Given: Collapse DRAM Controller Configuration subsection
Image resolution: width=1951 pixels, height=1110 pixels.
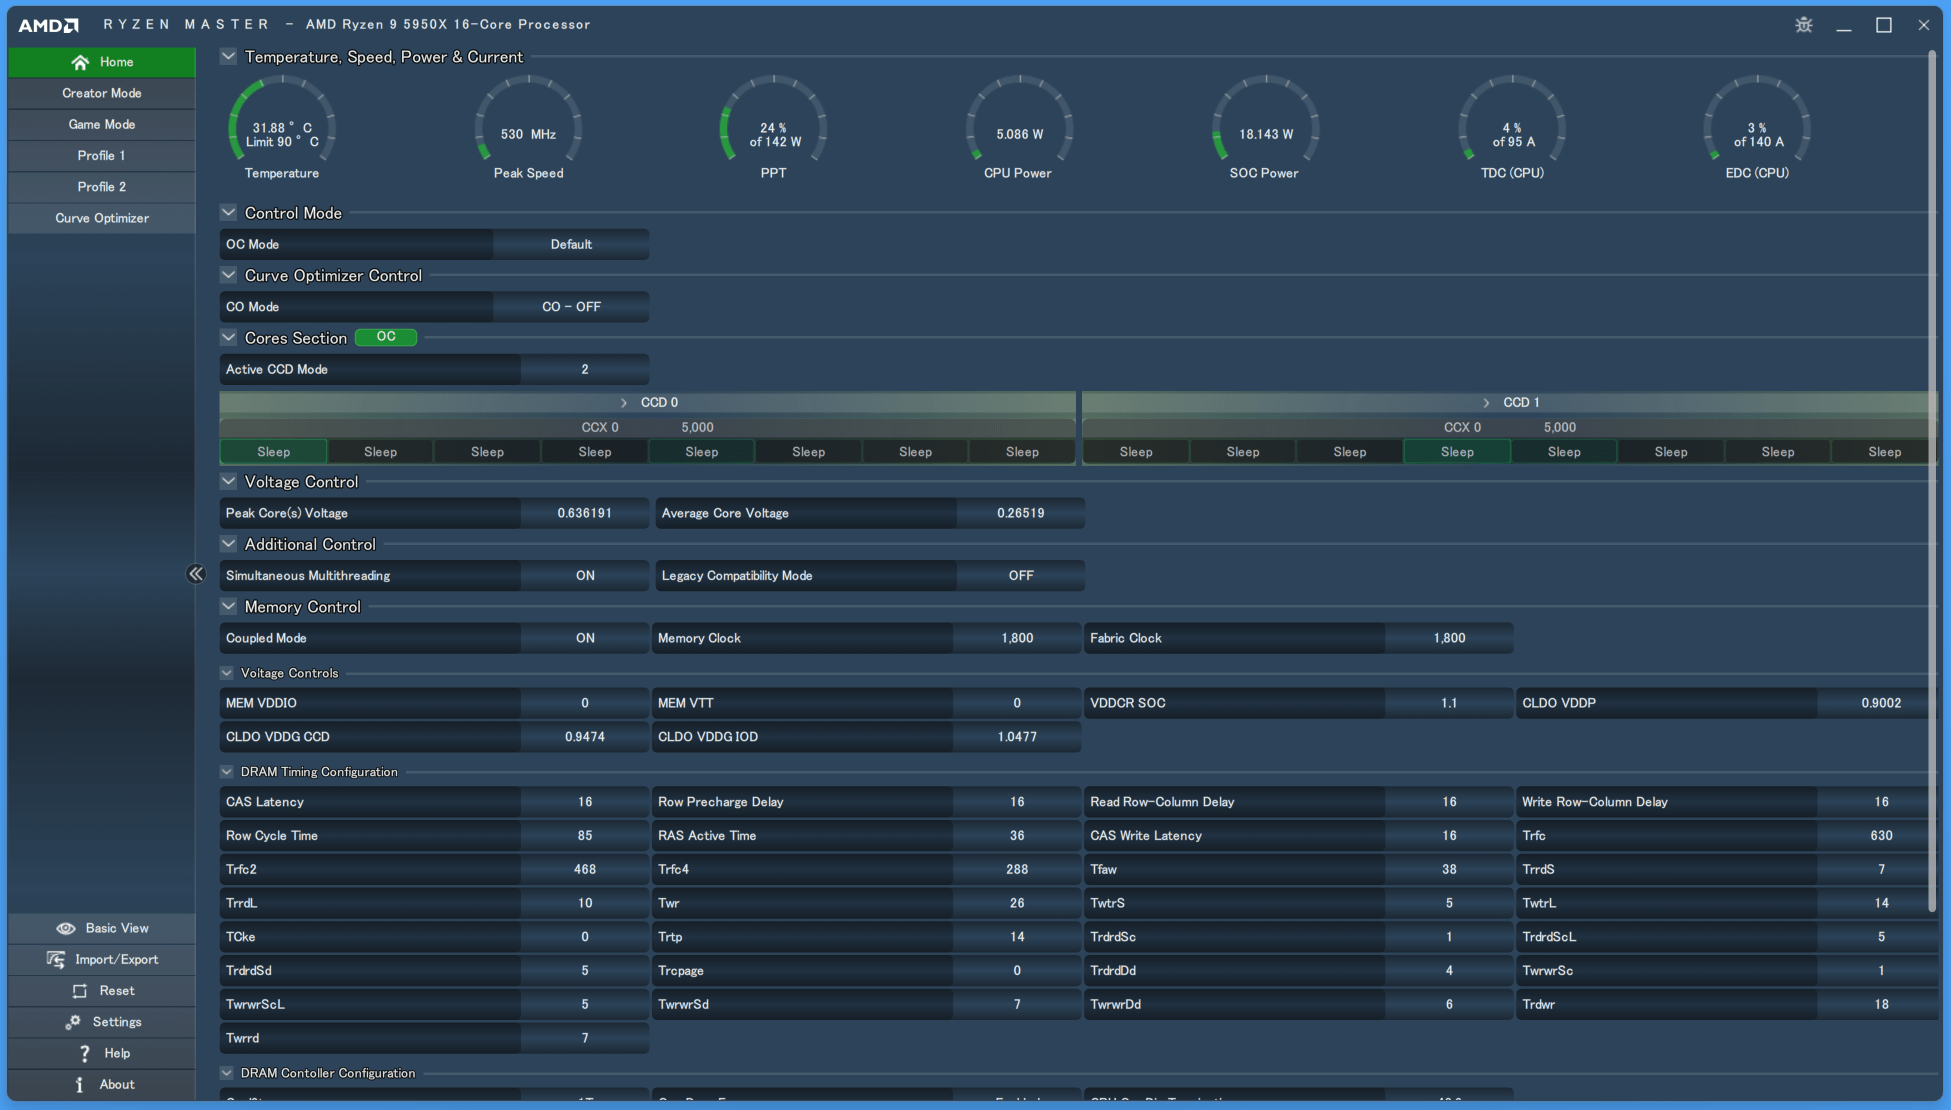Looking at the screenshot, I should point(227,1073).
